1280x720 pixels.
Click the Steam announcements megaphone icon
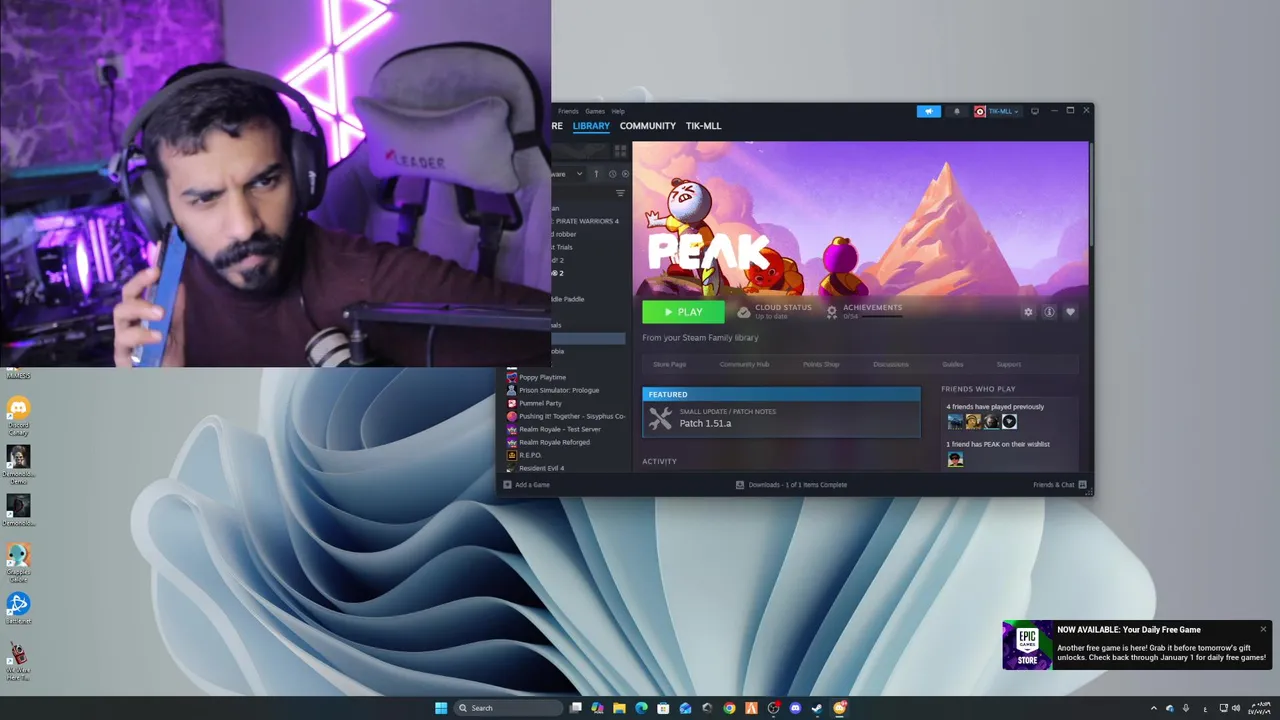click(x=929, y=111)
